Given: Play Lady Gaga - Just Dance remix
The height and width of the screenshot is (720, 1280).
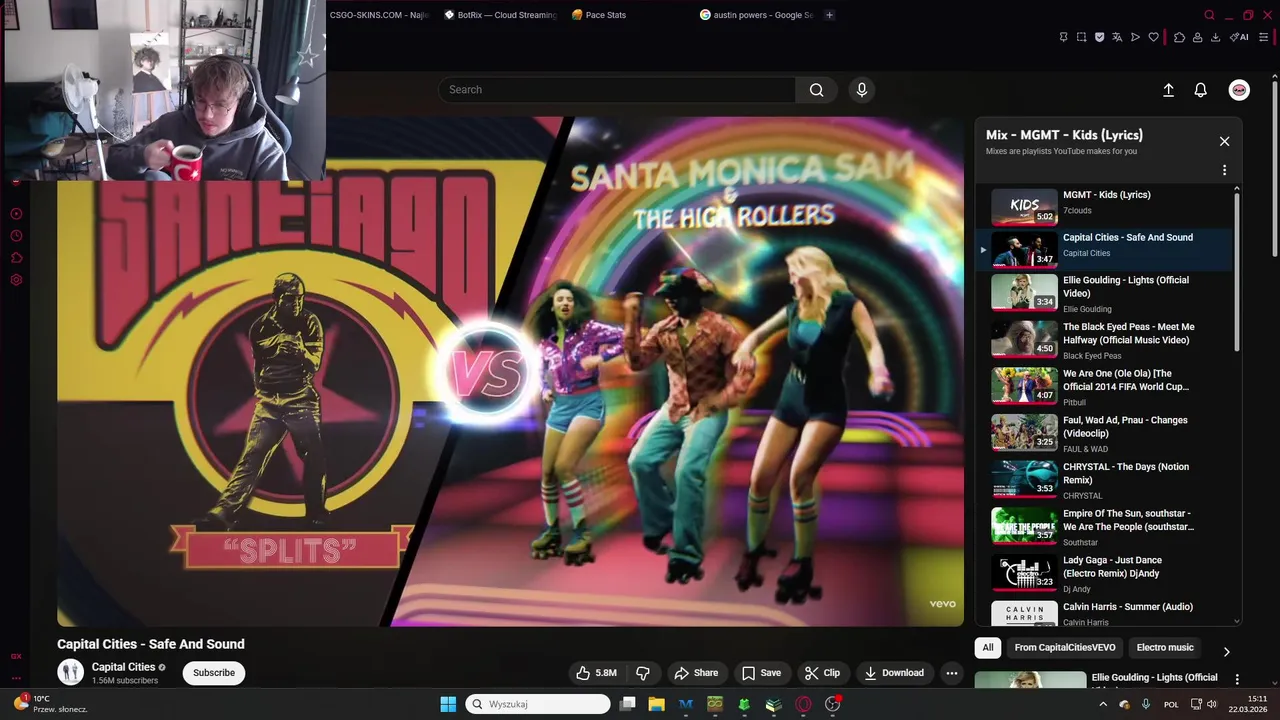Looking at the screenshot, I should click(x=1105, y=573).
